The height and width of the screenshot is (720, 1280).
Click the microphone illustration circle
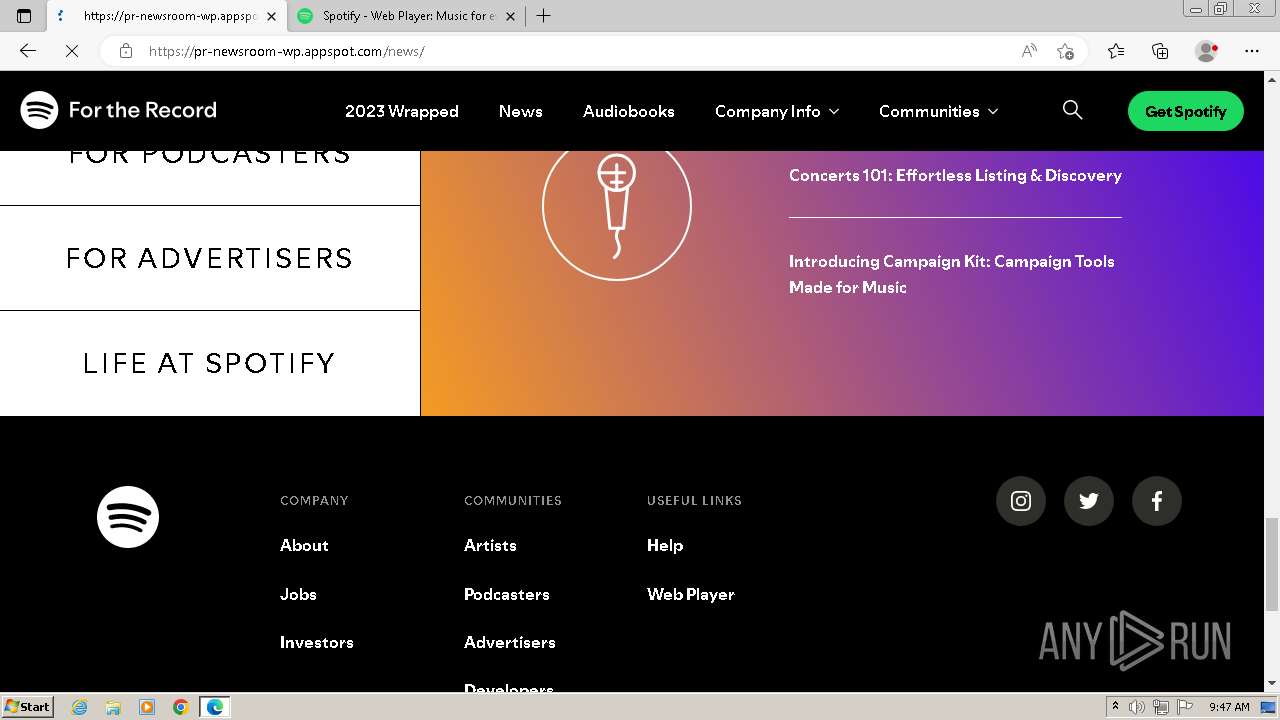[617, 207]
